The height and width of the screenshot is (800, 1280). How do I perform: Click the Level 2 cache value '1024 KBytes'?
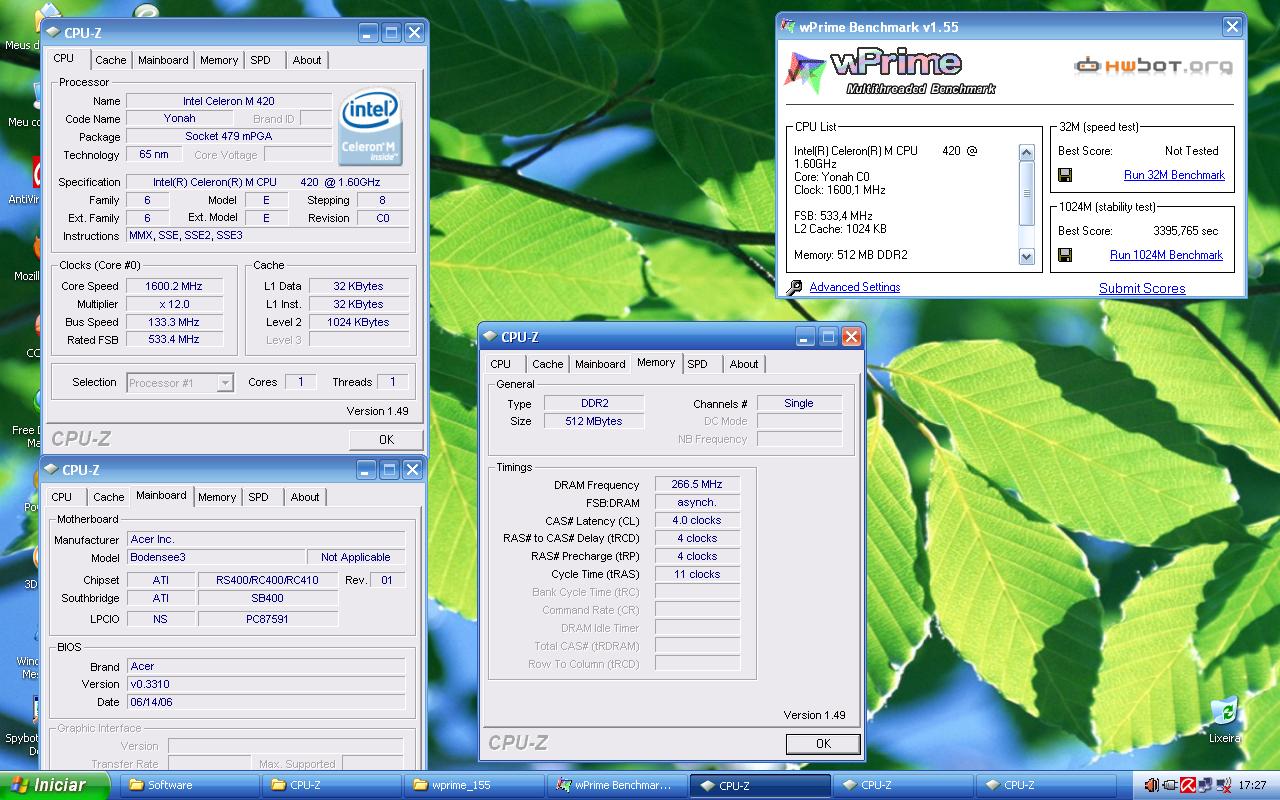coord(359,322)
